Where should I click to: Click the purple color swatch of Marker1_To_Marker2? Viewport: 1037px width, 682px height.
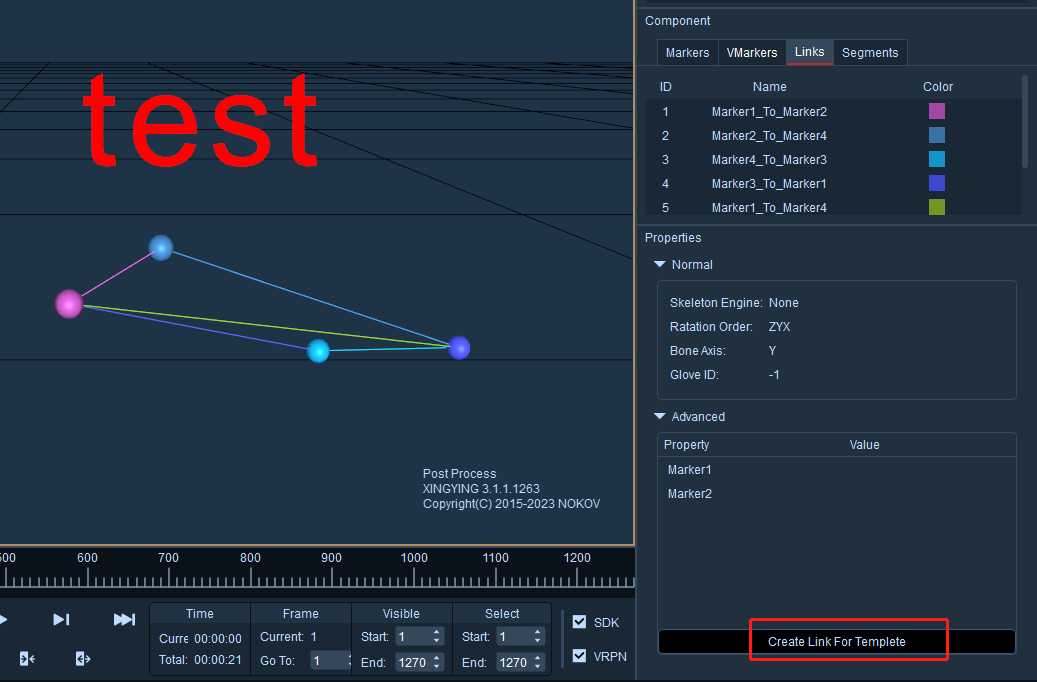point(936,111)
